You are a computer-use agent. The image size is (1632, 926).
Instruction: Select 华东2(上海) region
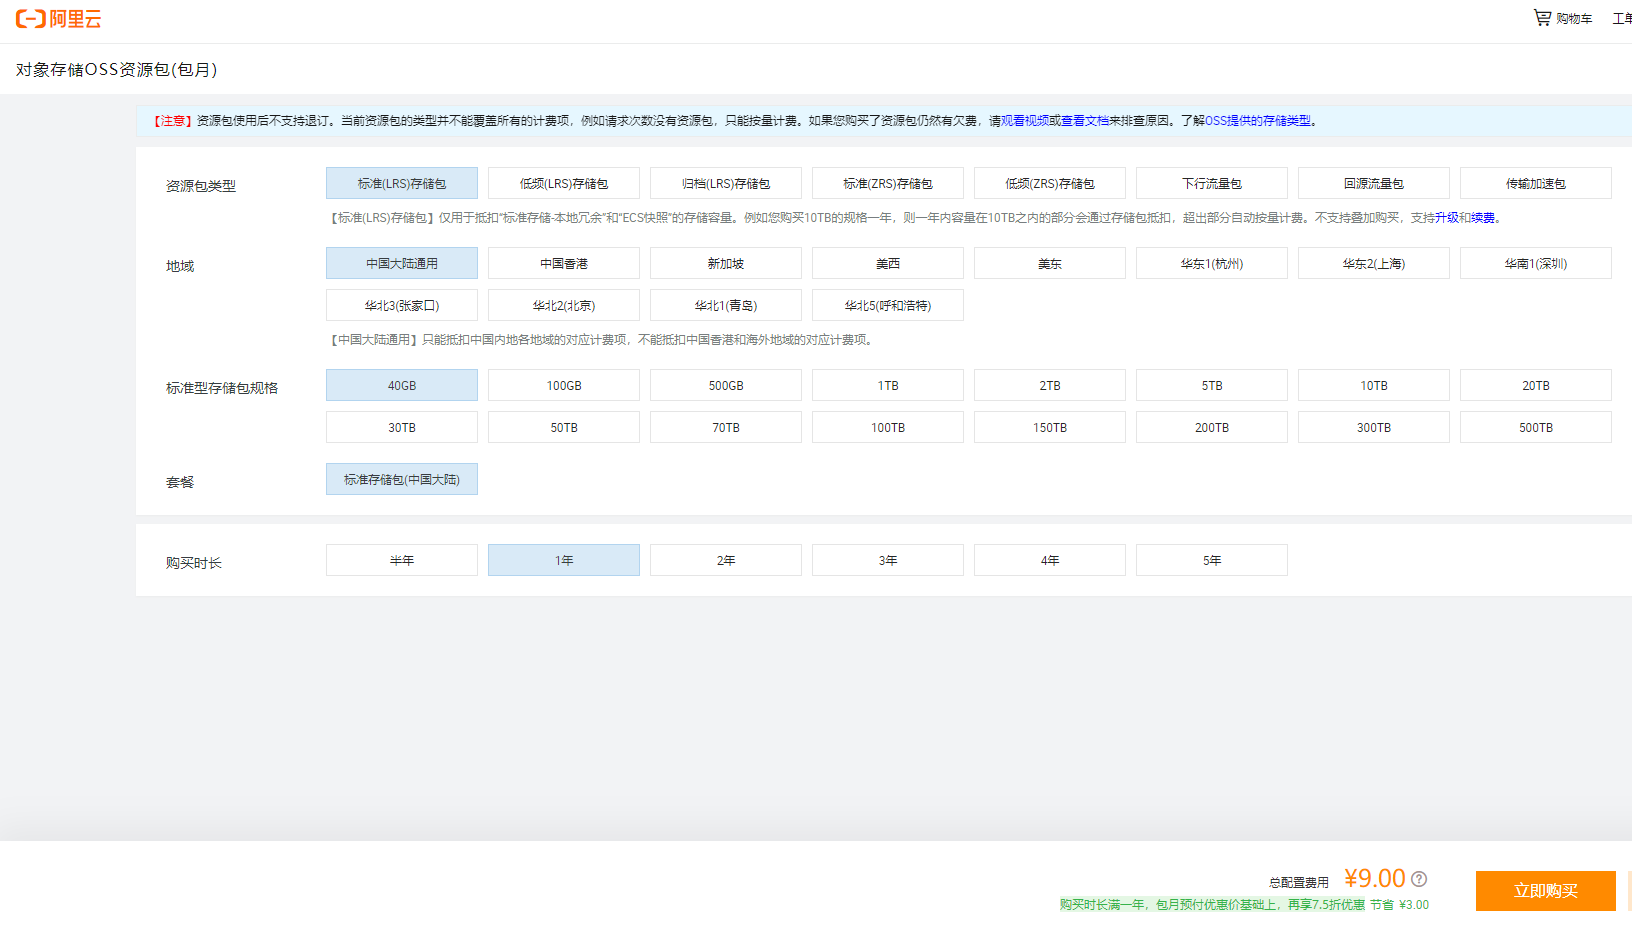pyautogui.click(x=1374, y=263)
